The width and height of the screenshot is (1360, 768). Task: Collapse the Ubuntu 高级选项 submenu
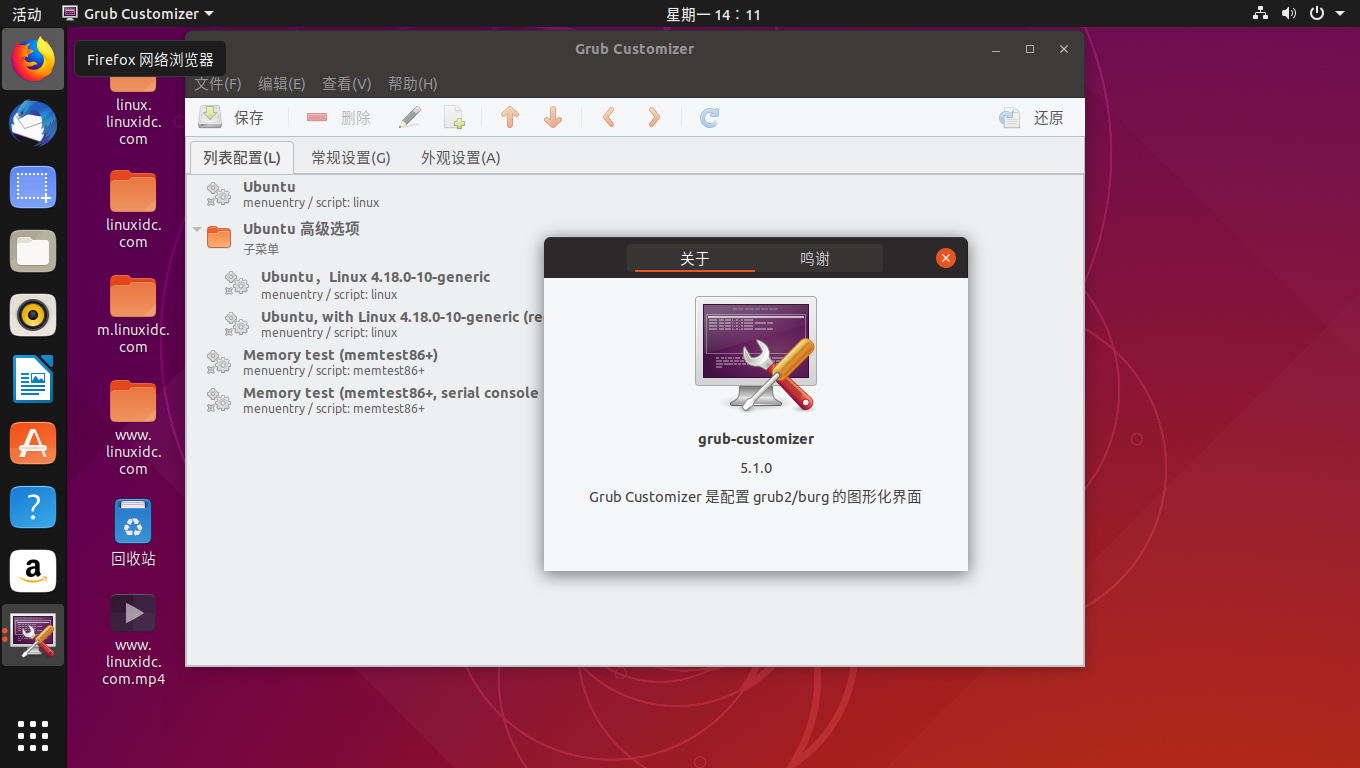click(x=197, y=229)
